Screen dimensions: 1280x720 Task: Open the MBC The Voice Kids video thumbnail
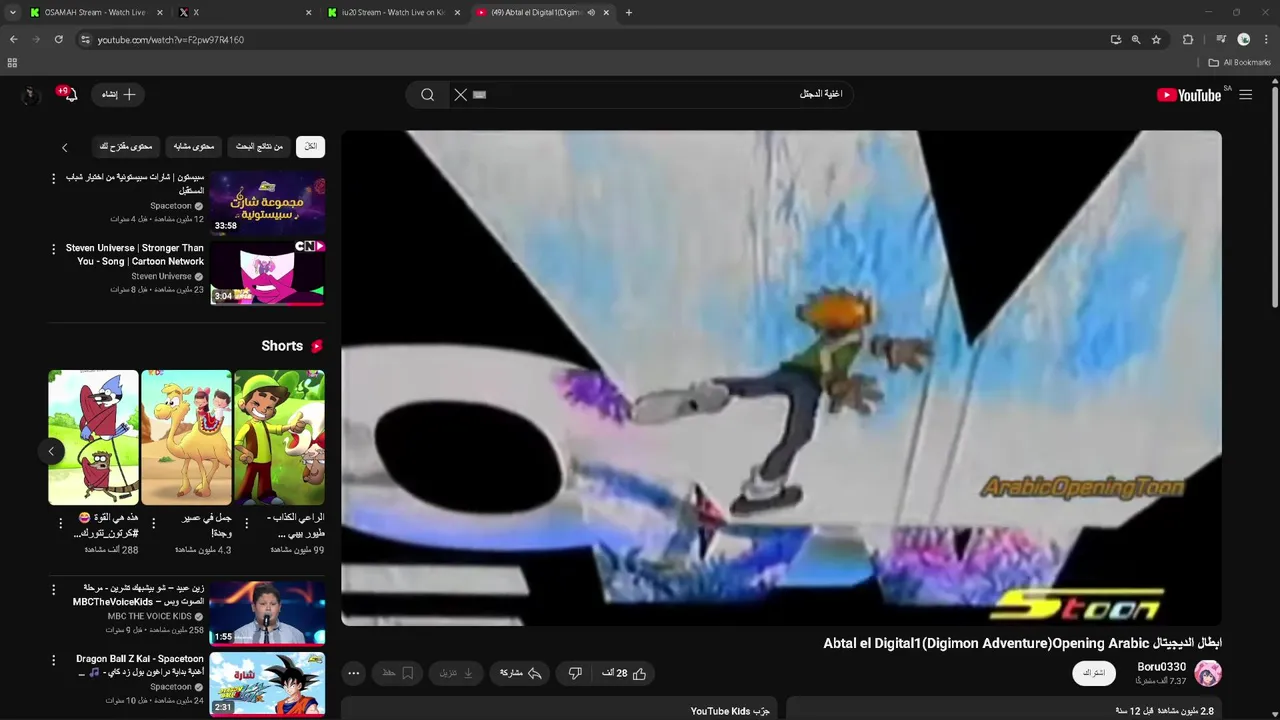[267, 613]
